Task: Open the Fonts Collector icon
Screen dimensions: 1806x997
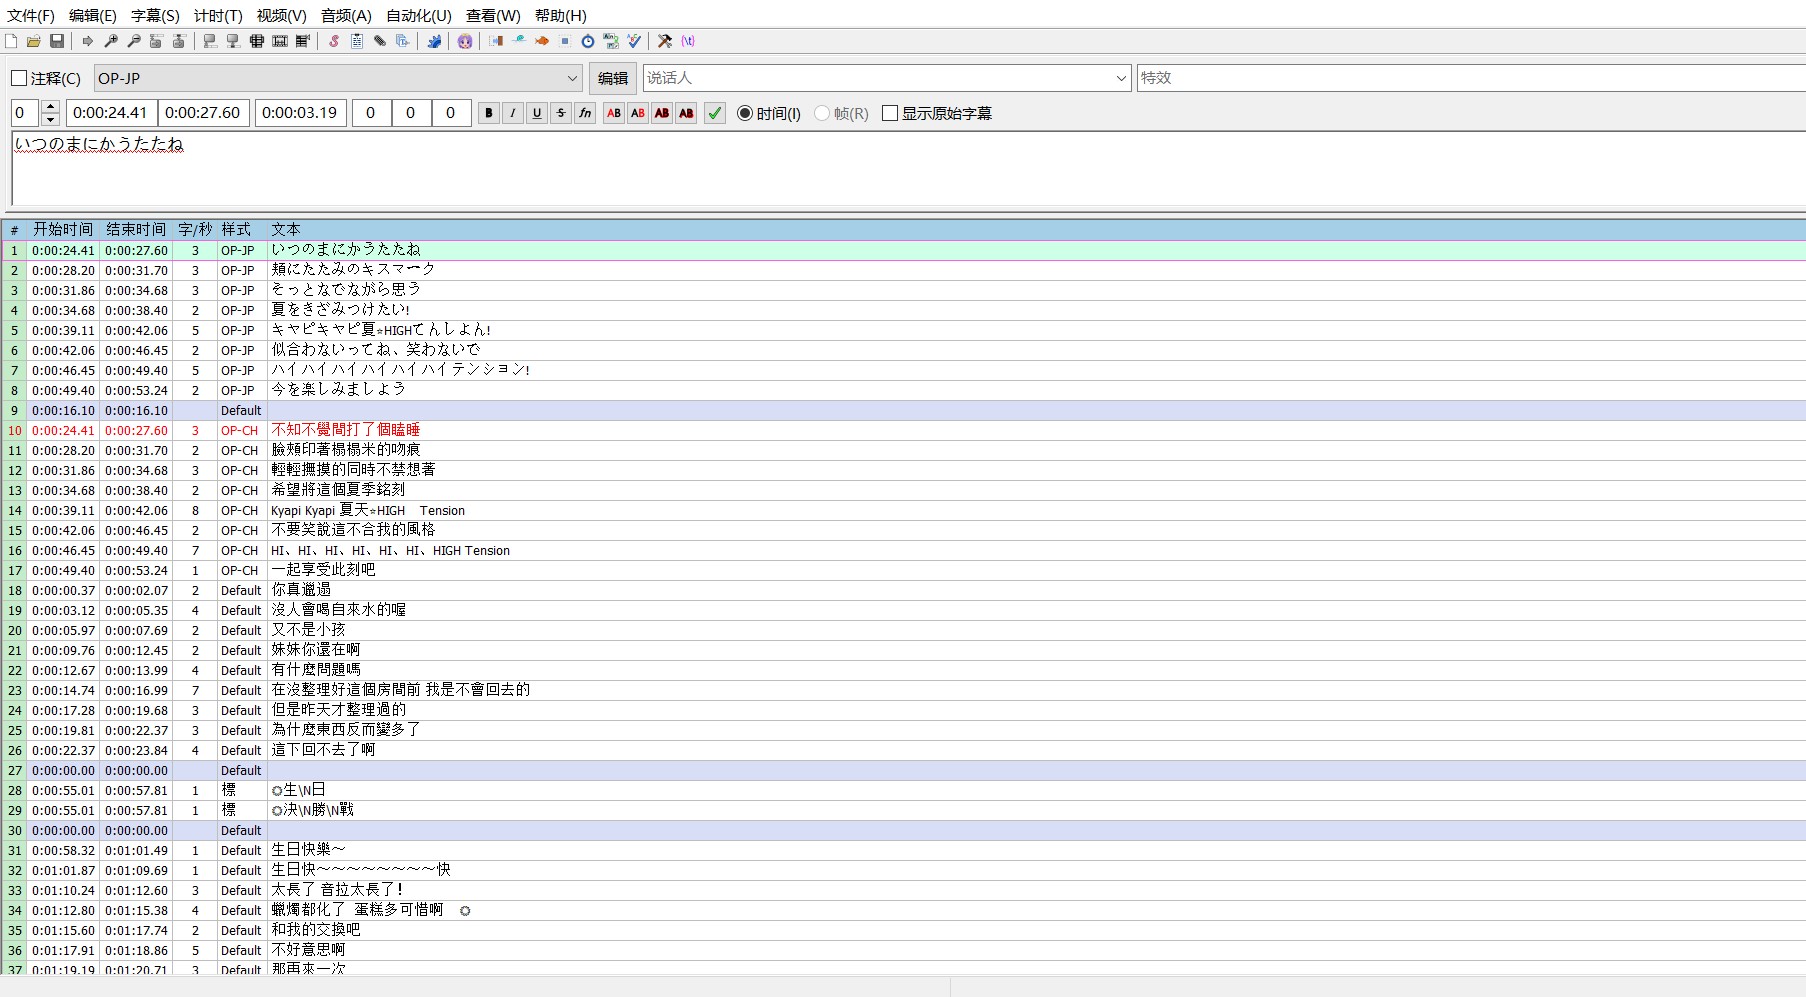Action: pos(403,41)
